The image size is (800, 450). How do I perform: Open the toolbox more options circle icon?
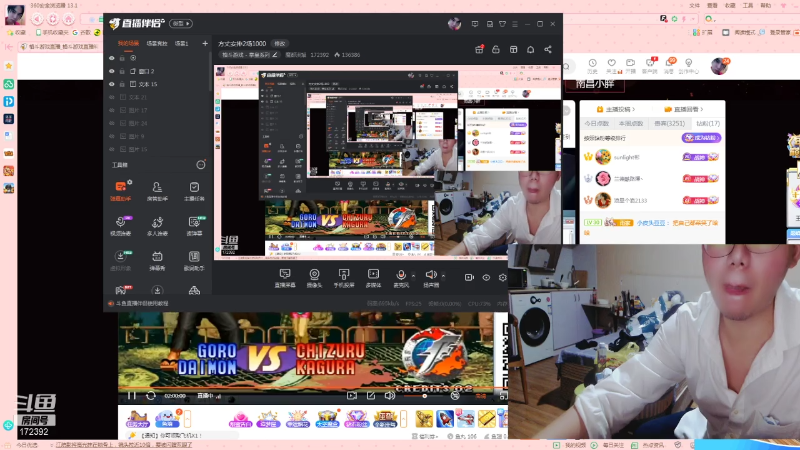click(201, 165)
